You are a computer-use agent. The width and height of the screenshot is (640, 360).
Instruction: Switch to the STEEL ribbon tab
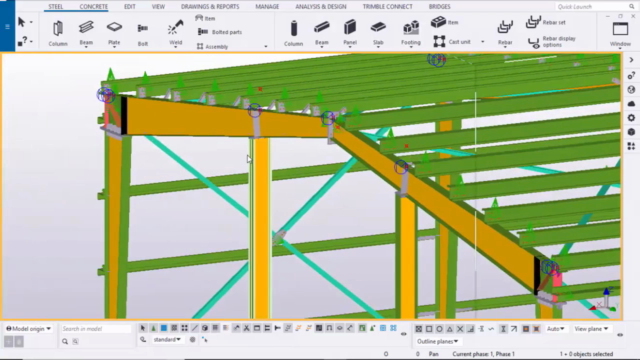56,7
